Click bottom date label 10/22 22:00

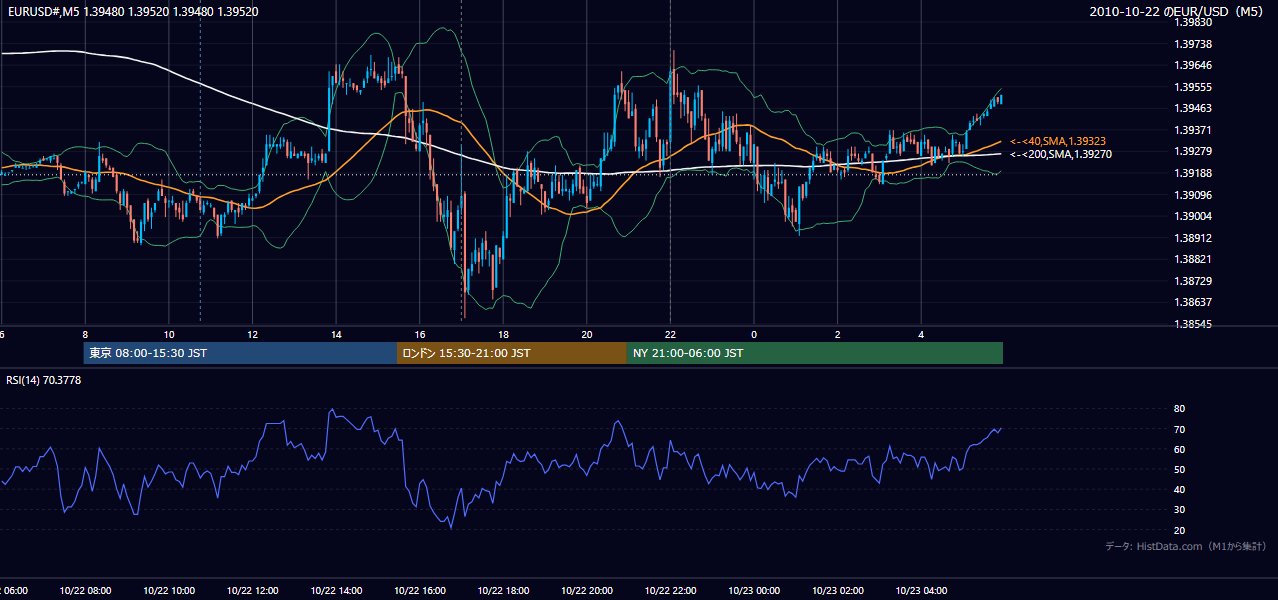click(670, 591)
